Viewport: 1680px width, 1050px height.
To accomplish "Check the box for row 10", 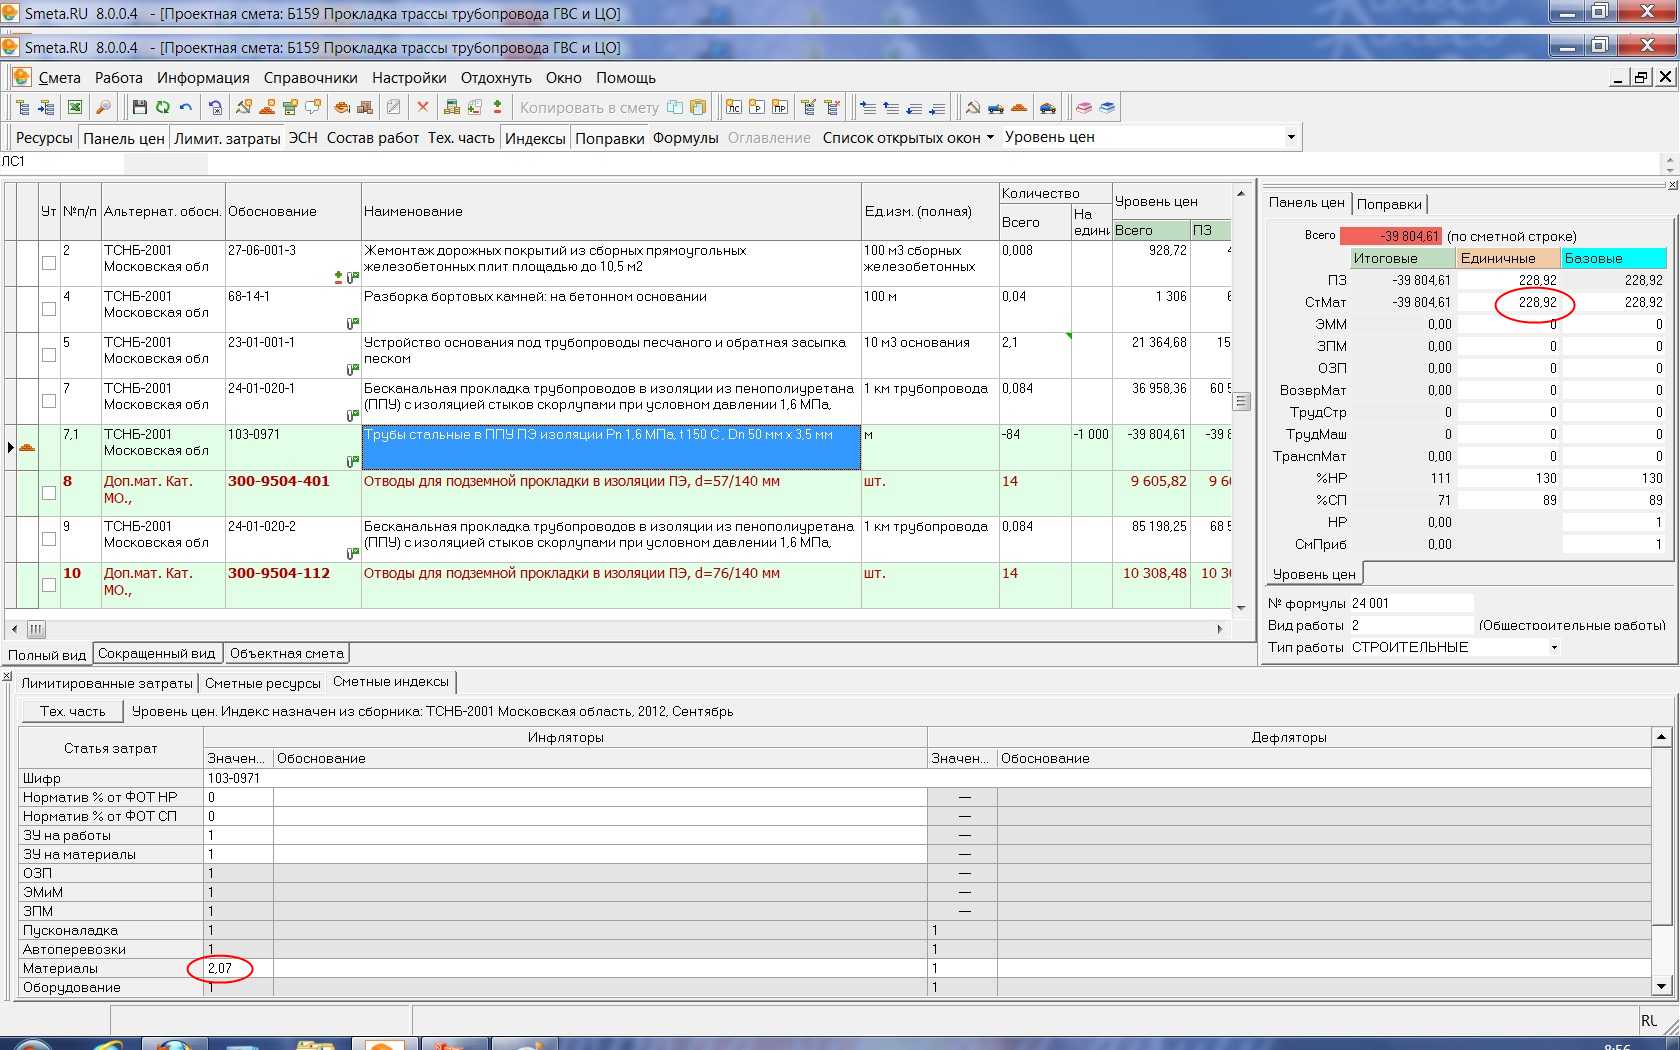I will click(48, 585).
